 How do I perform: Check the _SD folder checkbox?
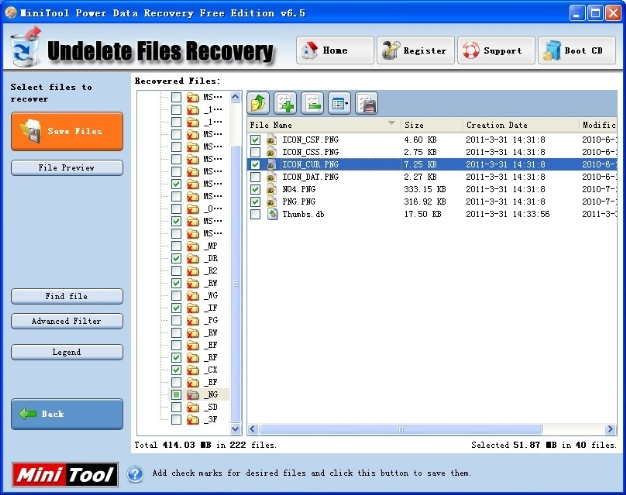(x=176, y=407)
